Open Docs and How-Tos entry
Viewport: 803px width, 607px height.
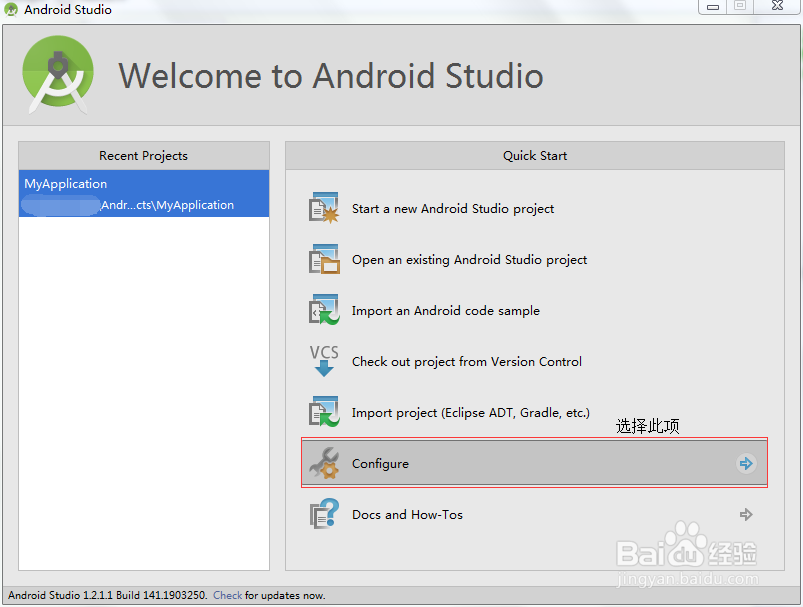(534, 514)
